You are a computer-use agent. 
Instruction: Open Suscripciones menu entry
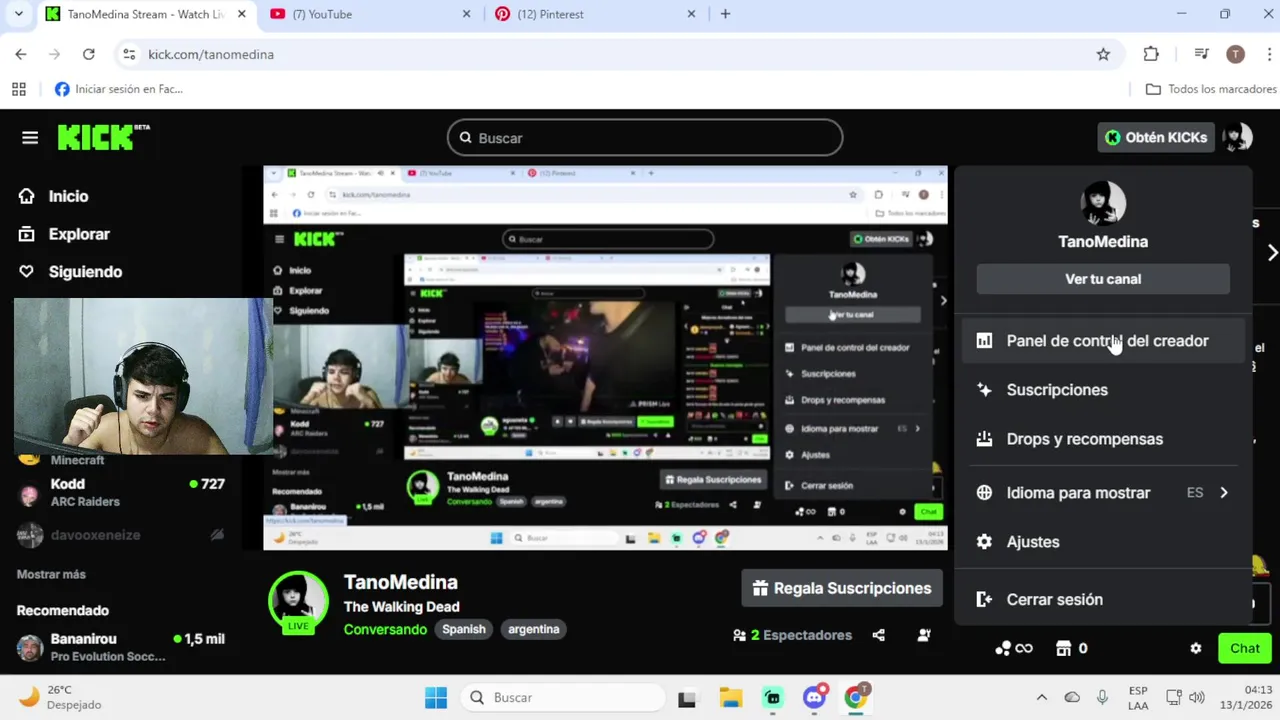1103,390
